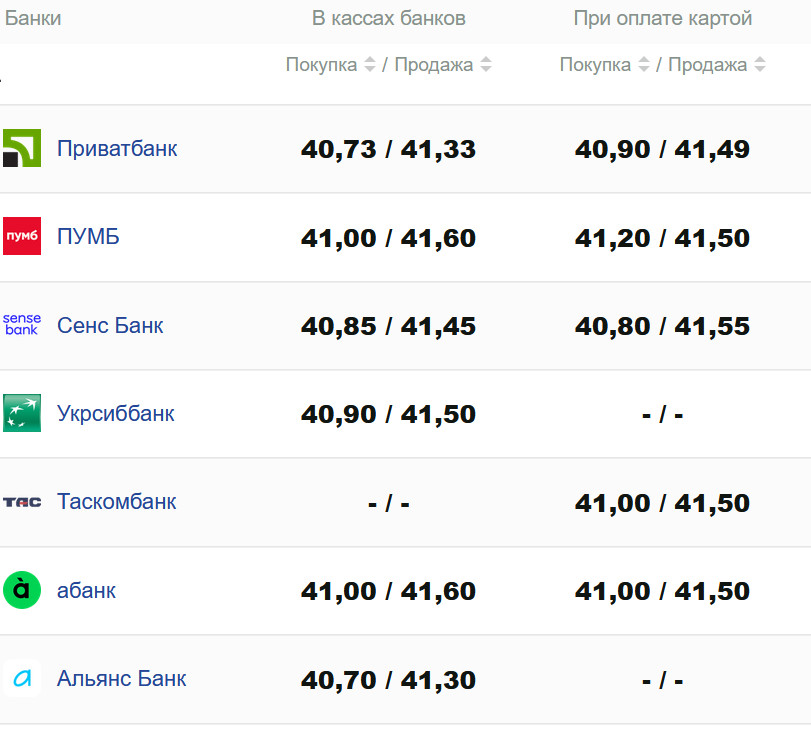Sort cash desk rates by Продажа arrows
Image resolution: width=811 pixels, height=732 pixels.
(x=486, y=65)
